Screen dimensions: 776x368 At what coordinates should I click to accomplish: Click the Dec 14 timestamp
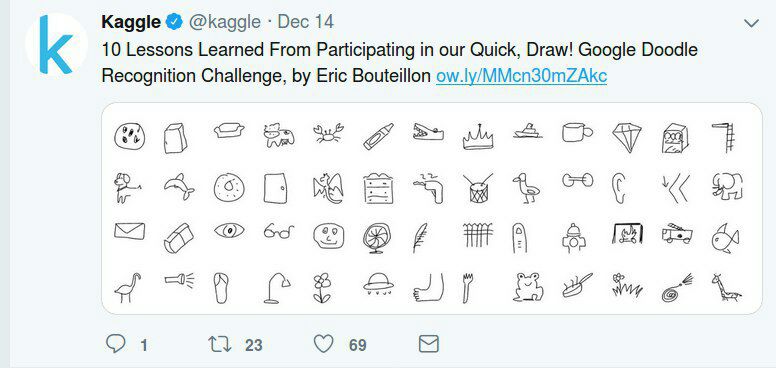[305, 22]
